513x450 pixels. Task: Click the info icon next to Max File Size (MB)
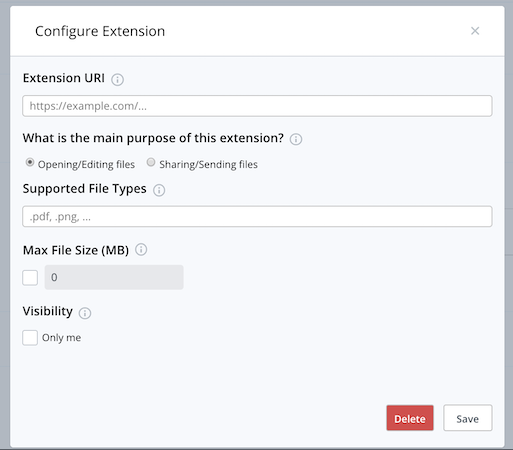coord(141,250)
